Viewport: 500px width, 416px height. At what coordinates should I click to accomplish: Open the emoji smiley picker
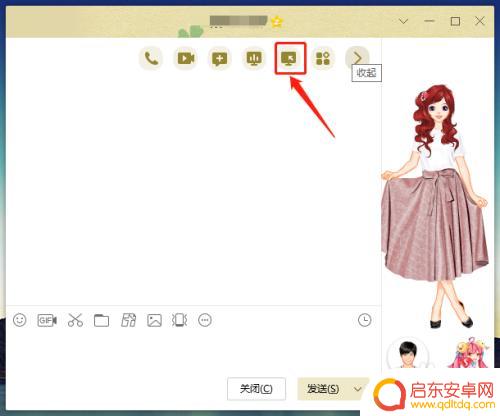(x=20, y=320)
